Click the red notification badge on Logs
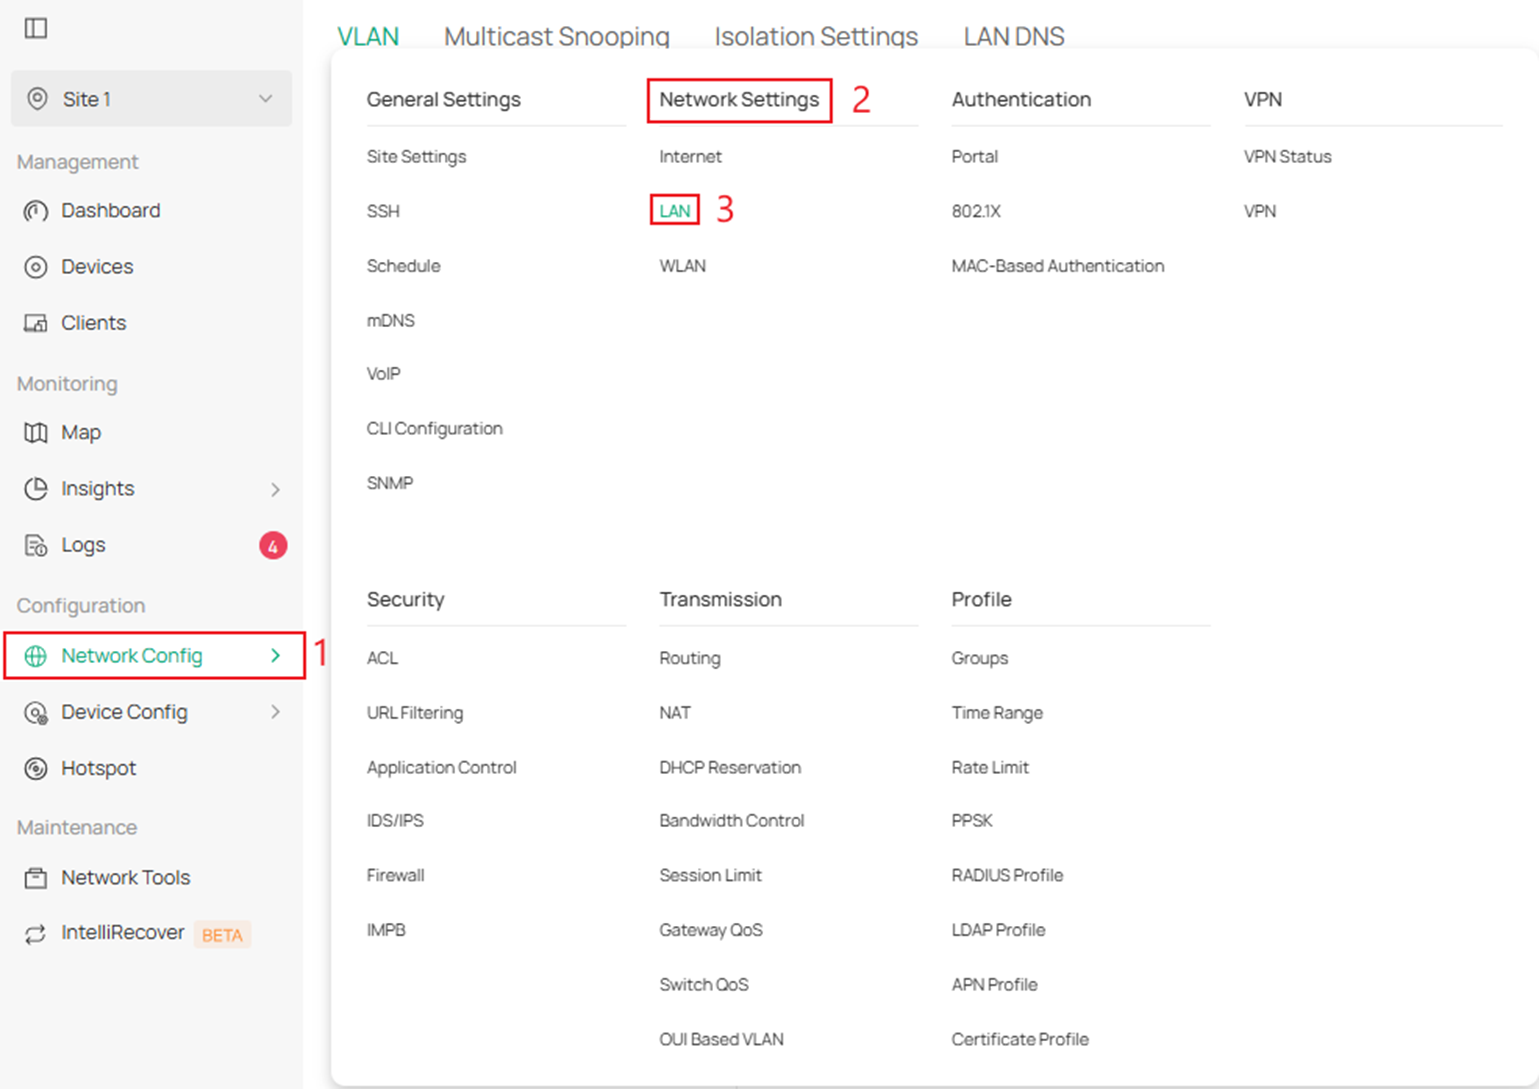The height and width of the screenshot is (1089, 1539). point(272,544)
